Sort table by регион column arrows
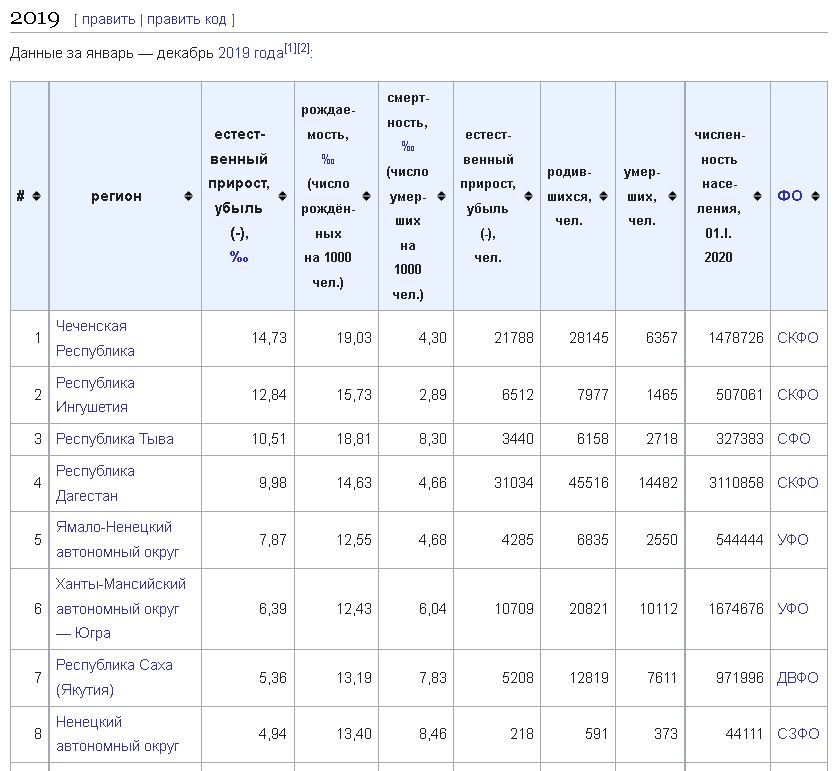The width and height of the screenshot is (838, 771). 188,196
